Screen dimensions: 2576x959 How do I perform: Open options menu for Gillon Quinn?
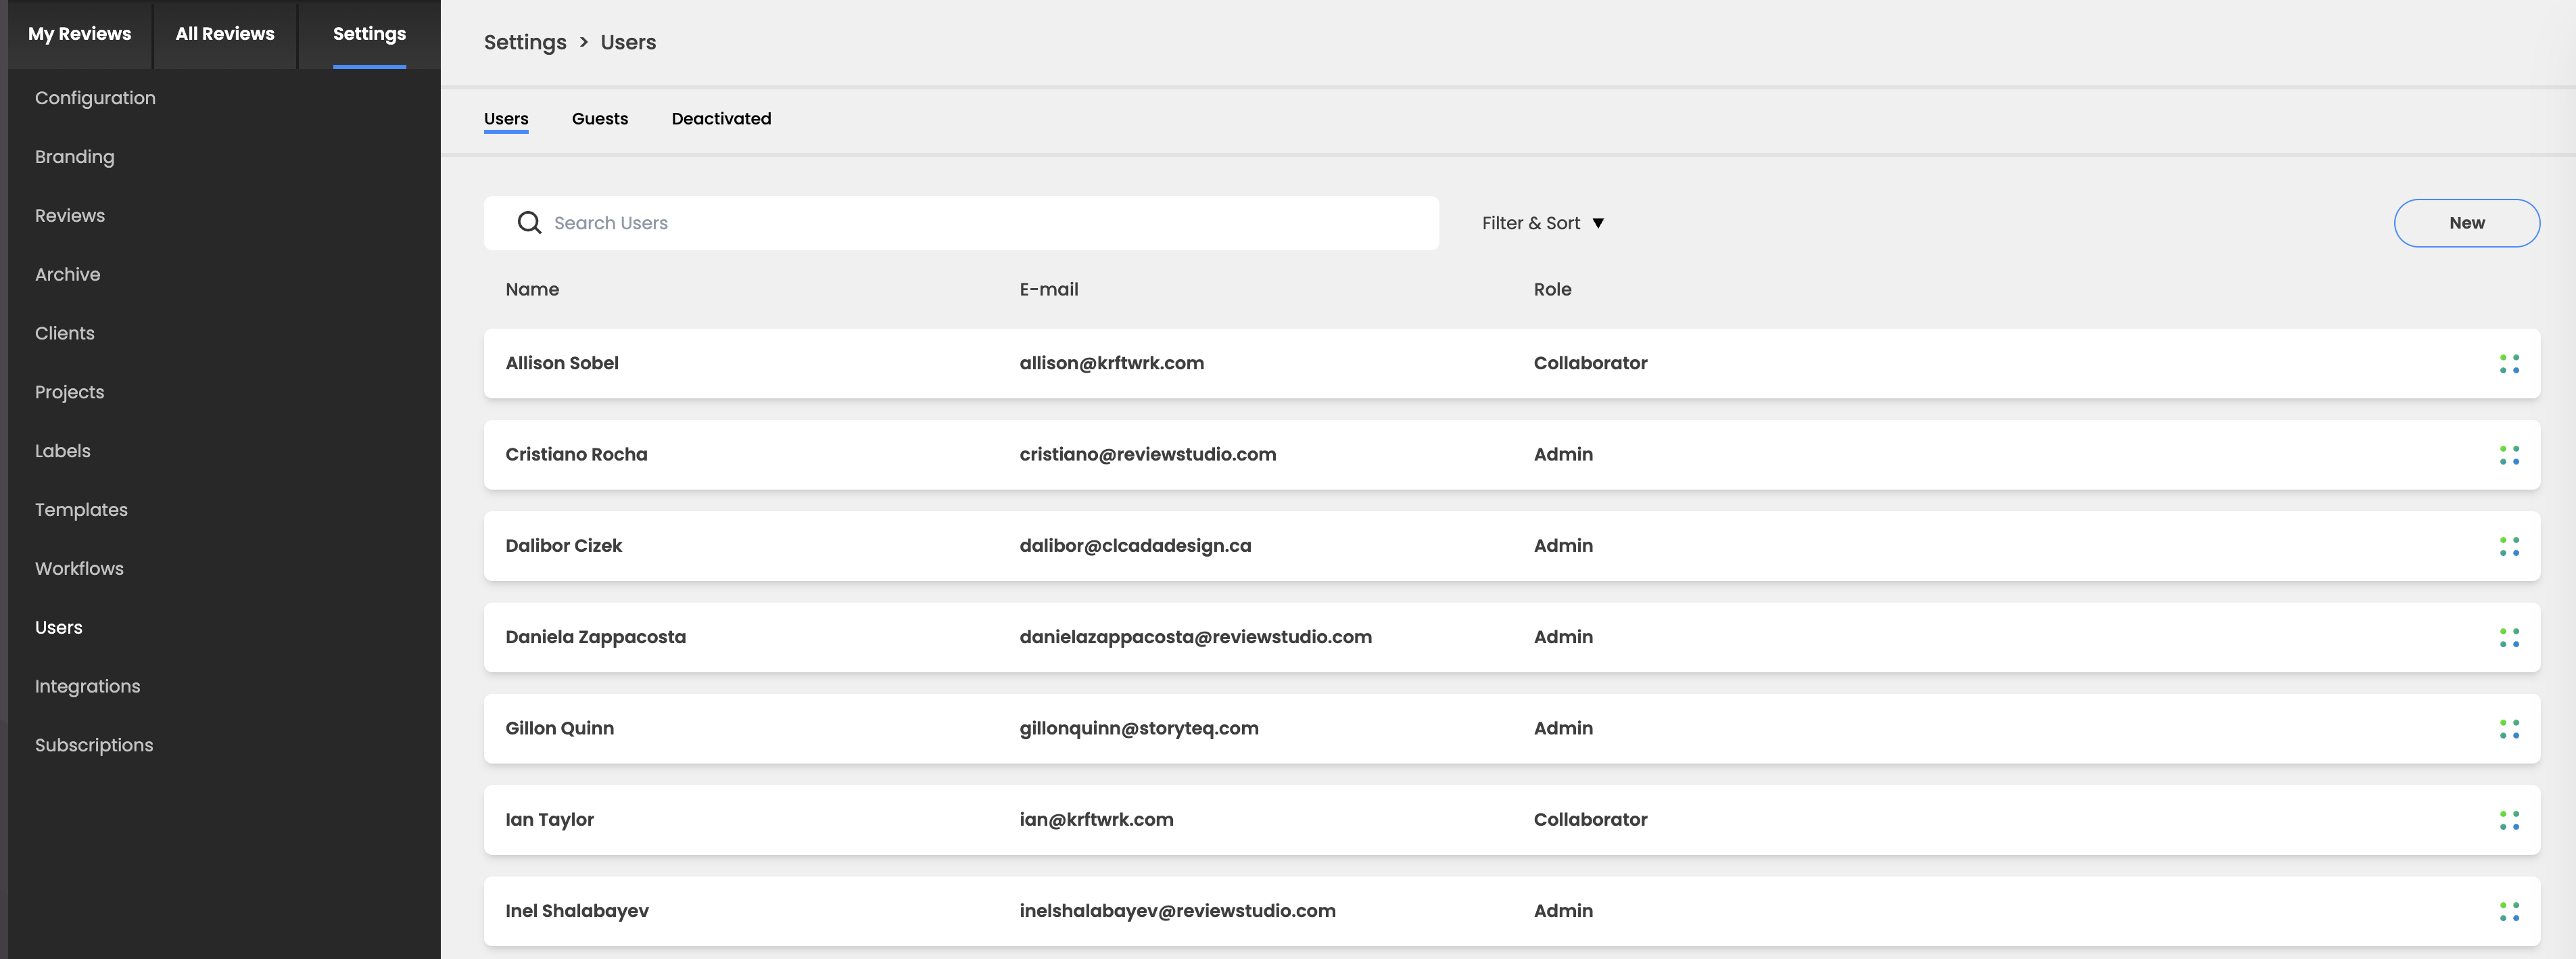(2509, 729)
